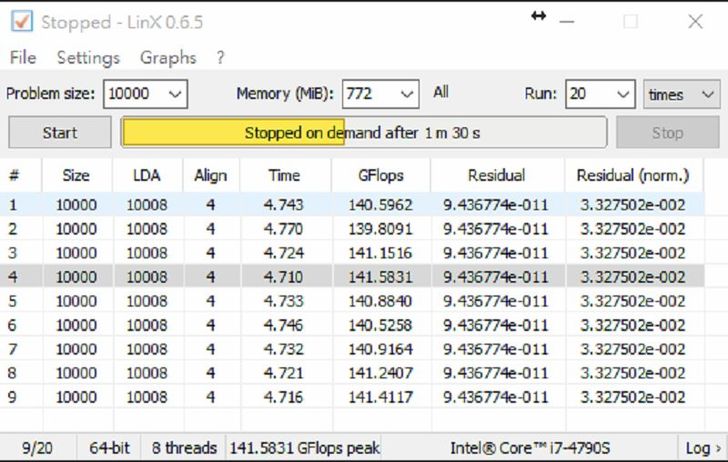
Task: Expand the Problem size dropdown
Action: tap(175, 94)
